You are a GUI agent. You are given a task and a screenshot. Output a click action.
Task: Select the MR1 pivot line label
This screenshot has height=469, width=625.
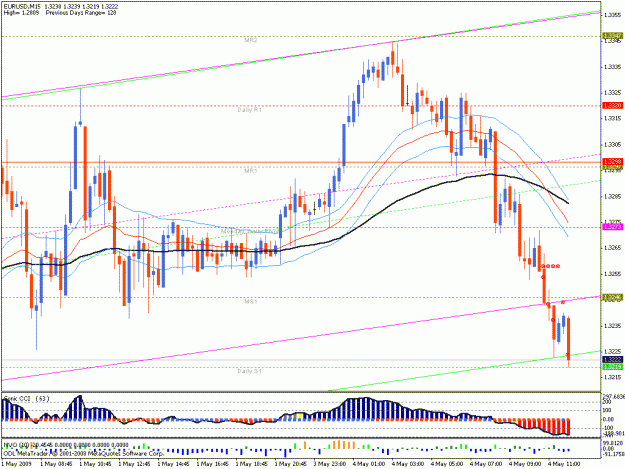pyautogui.click(x=251, y=171)
